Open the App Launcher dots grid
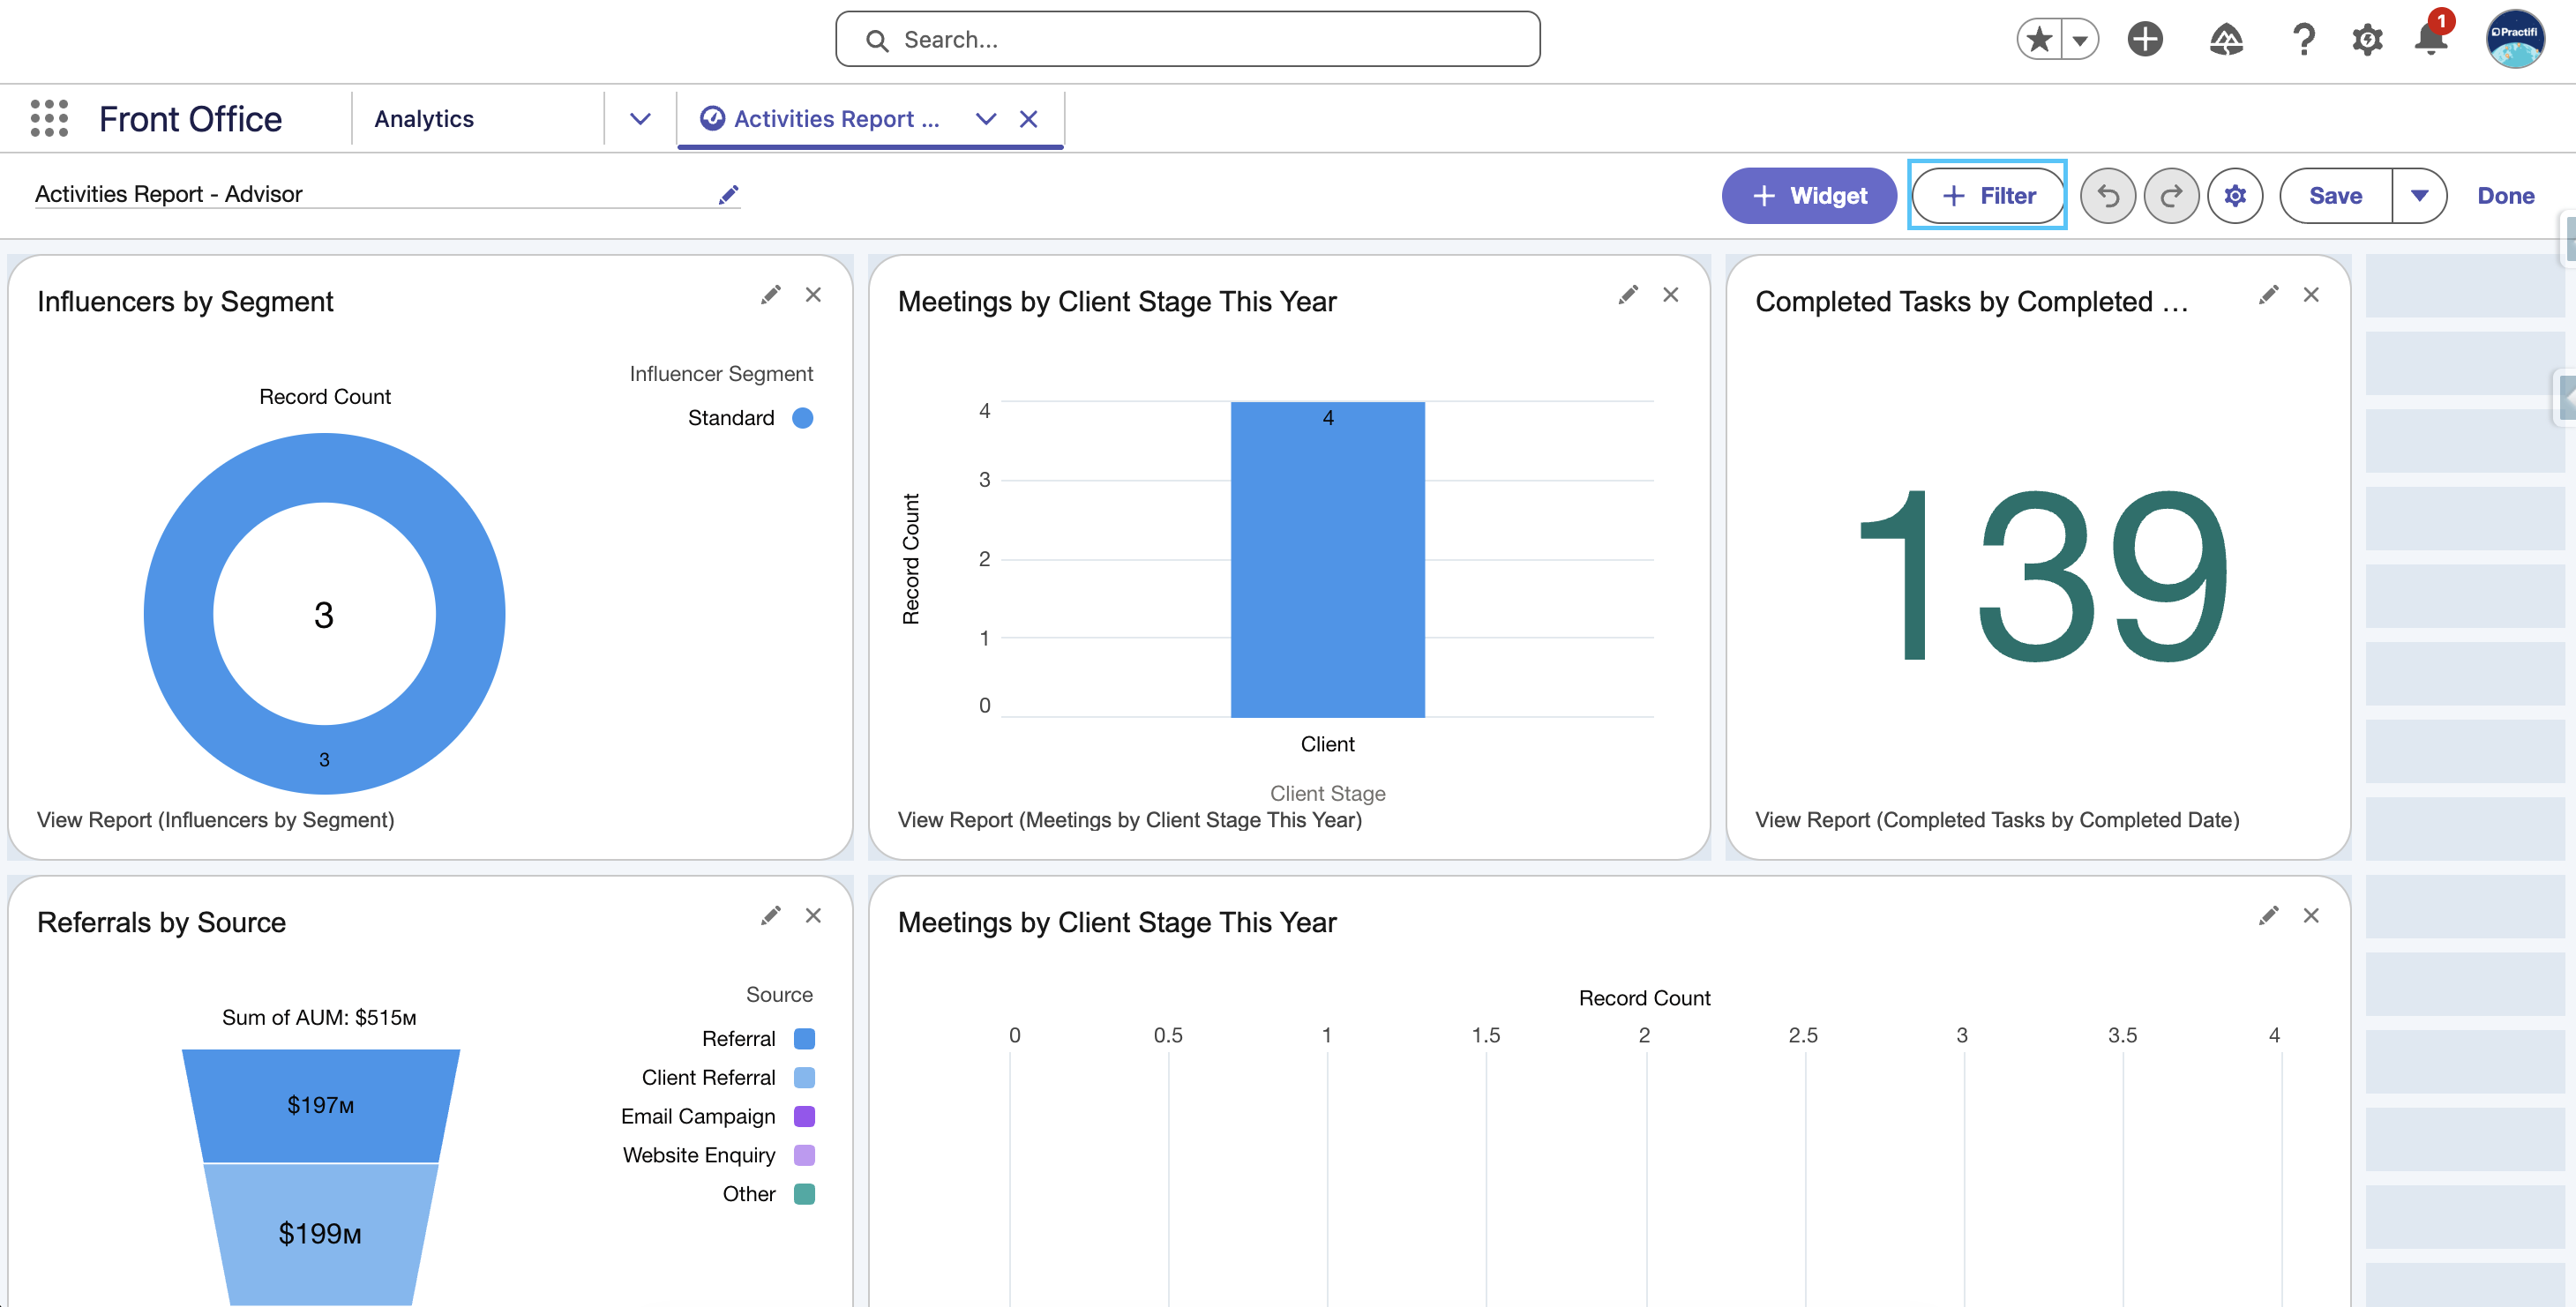The height and width of the screenshot is (1307, 2576). (49, 118)
